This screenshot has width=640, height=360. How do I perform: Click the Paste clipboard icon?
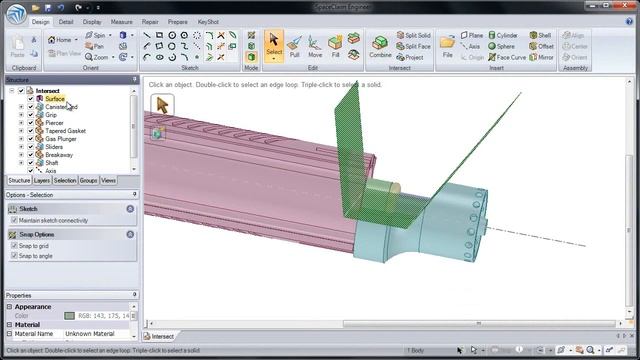click(17, 46)
